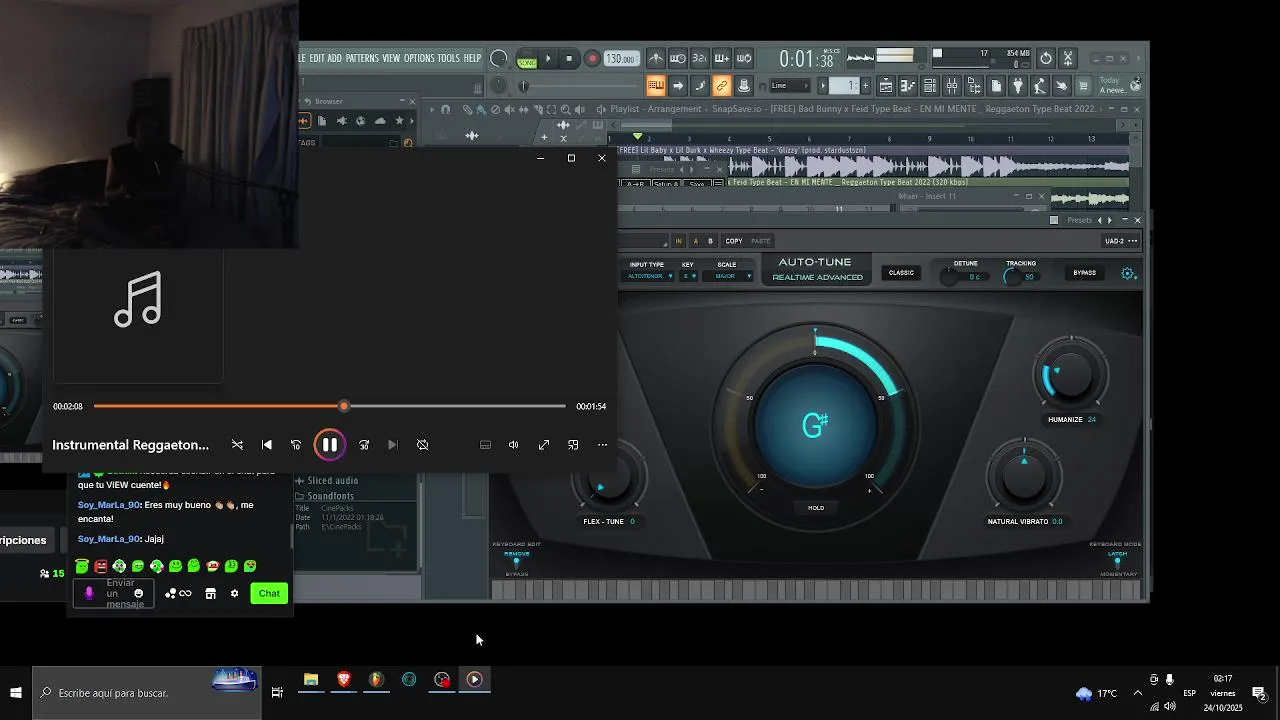
Task: Select the zoom tool in playlist toolbar
Action: click(x=565, y=109)
